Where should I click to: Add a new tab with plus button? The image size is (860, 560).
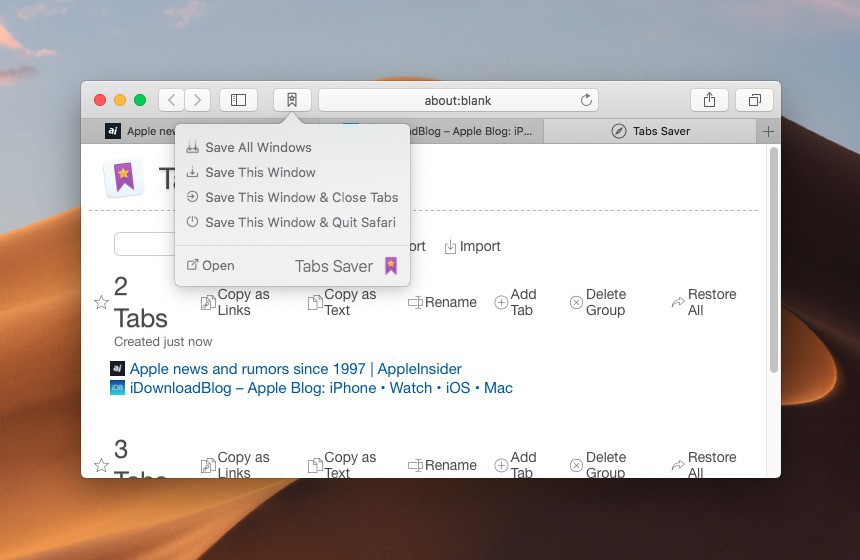768,132
